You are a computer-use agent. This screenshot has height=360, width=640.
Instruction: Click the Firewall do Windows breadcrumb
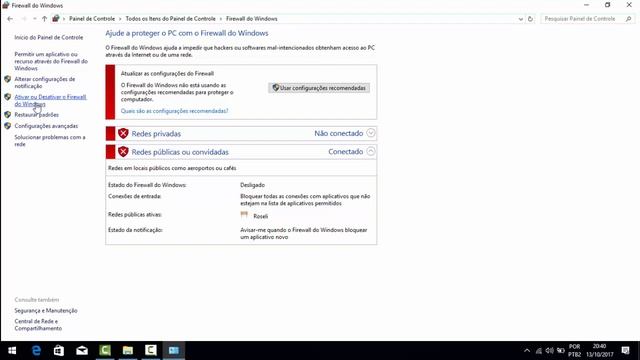pyautogui.click(x=251, y=19)
